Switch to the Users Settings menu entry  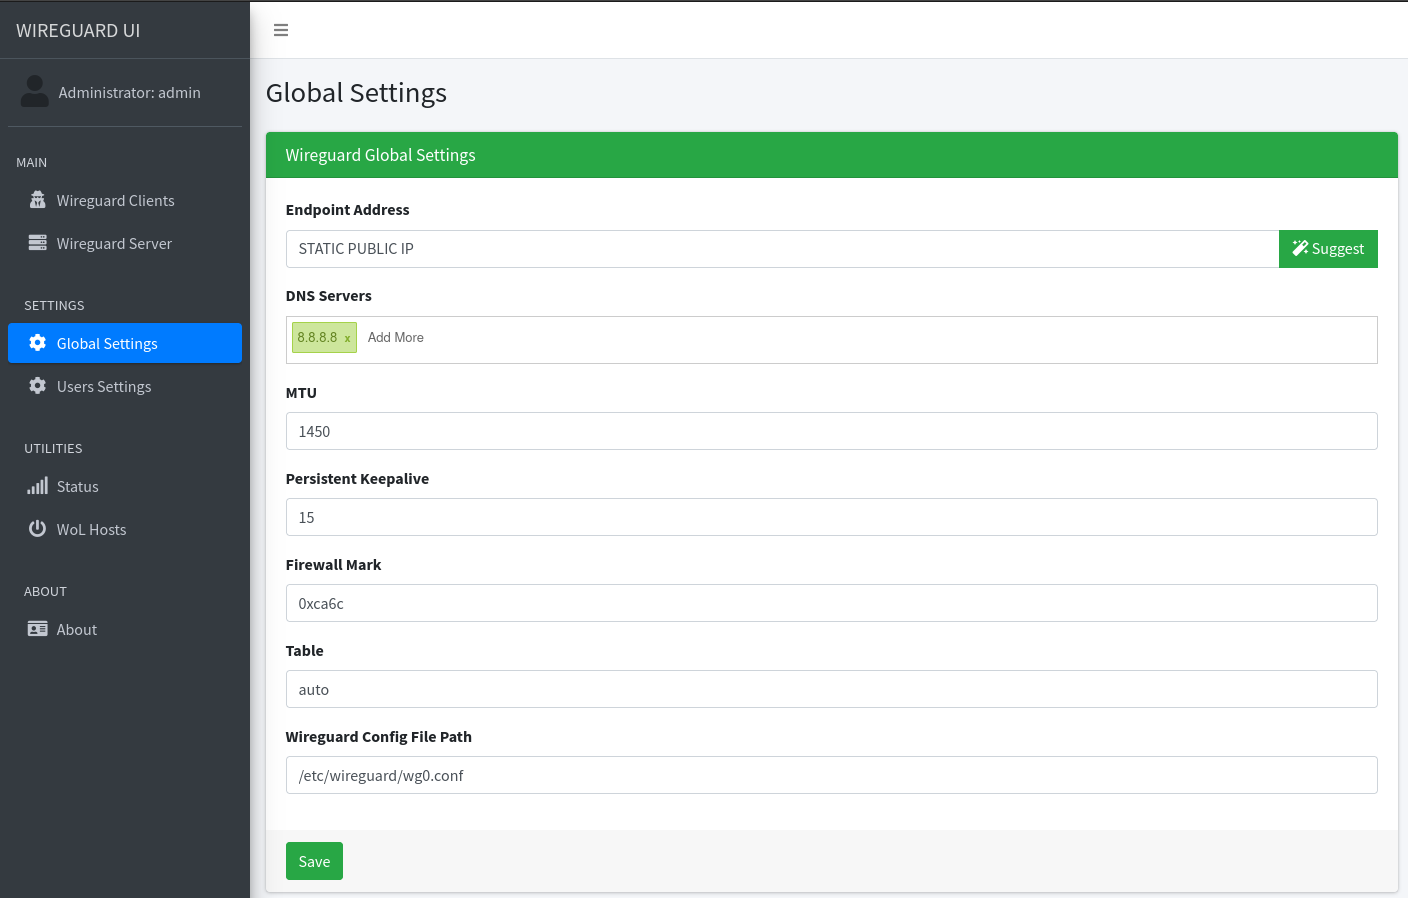104,386
